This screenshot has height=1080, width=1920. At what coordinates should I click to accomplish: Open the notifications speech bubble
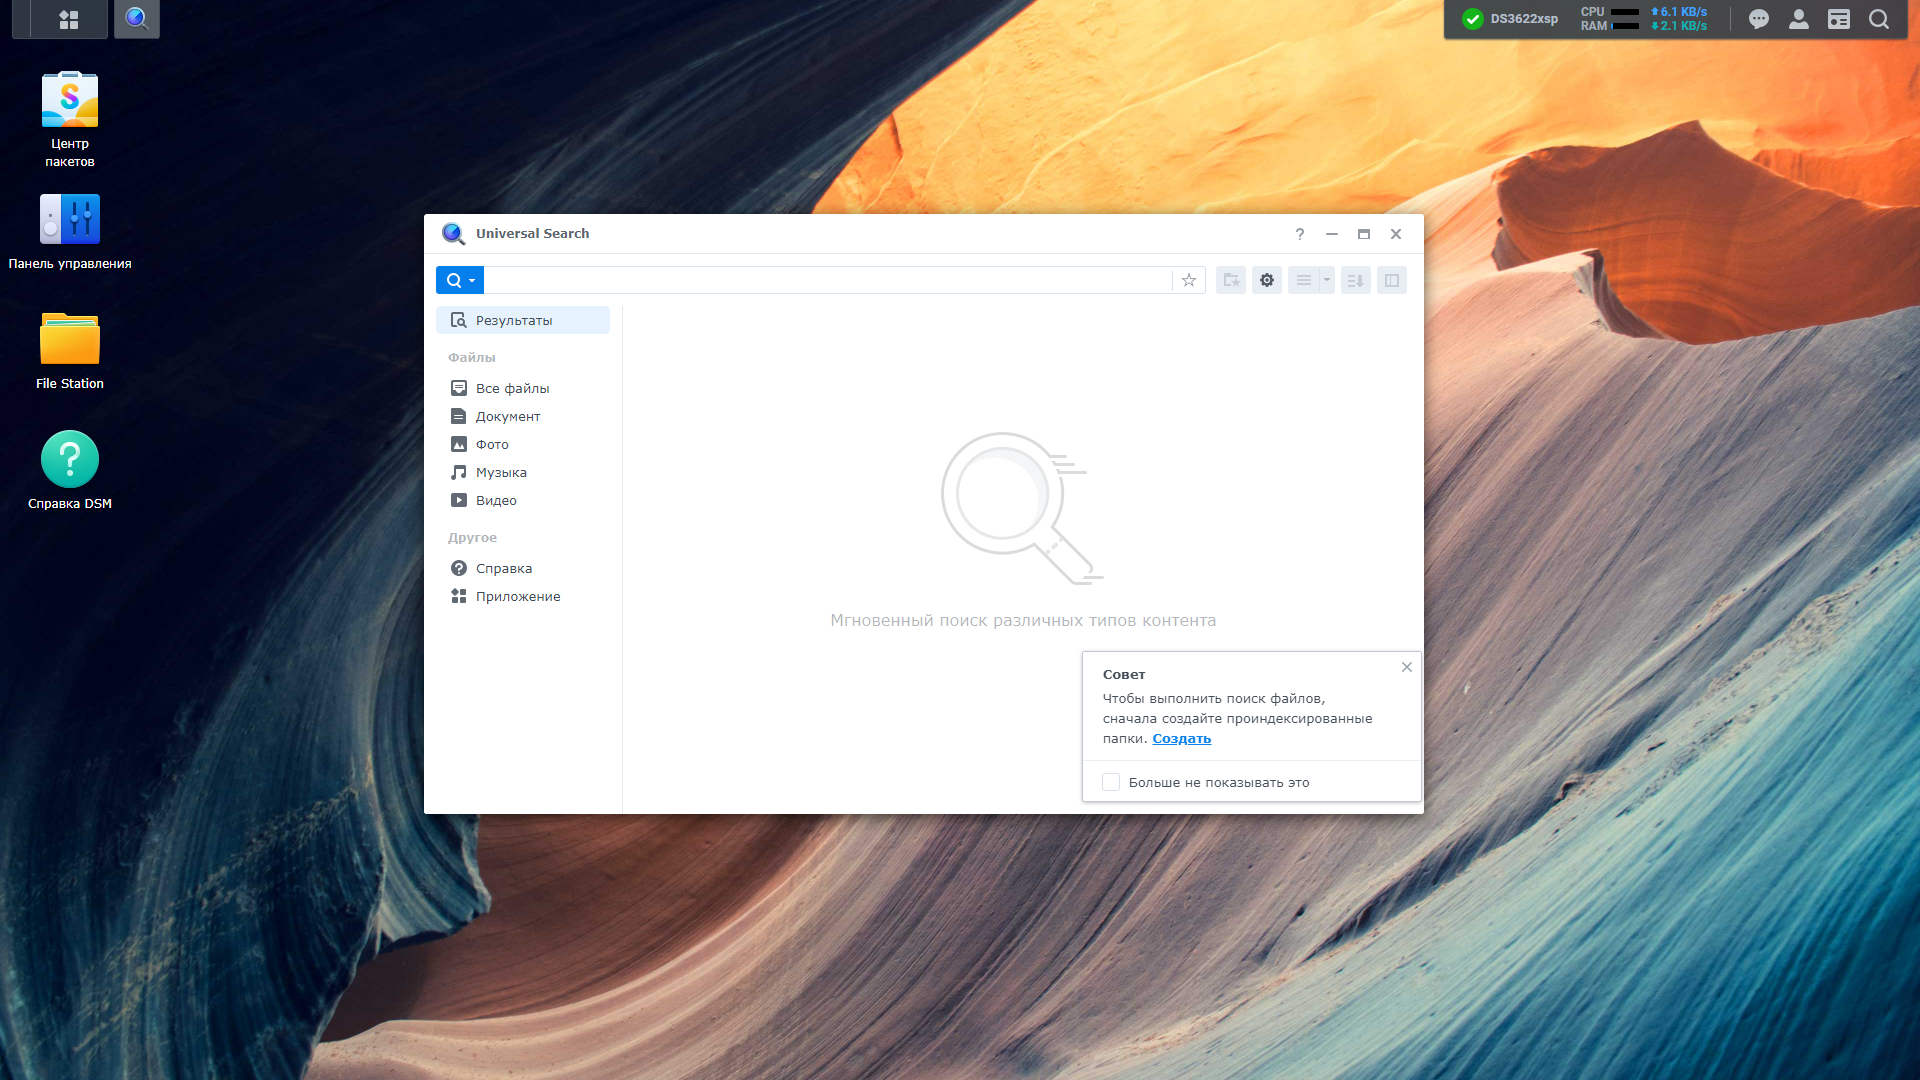point(1759,19)
